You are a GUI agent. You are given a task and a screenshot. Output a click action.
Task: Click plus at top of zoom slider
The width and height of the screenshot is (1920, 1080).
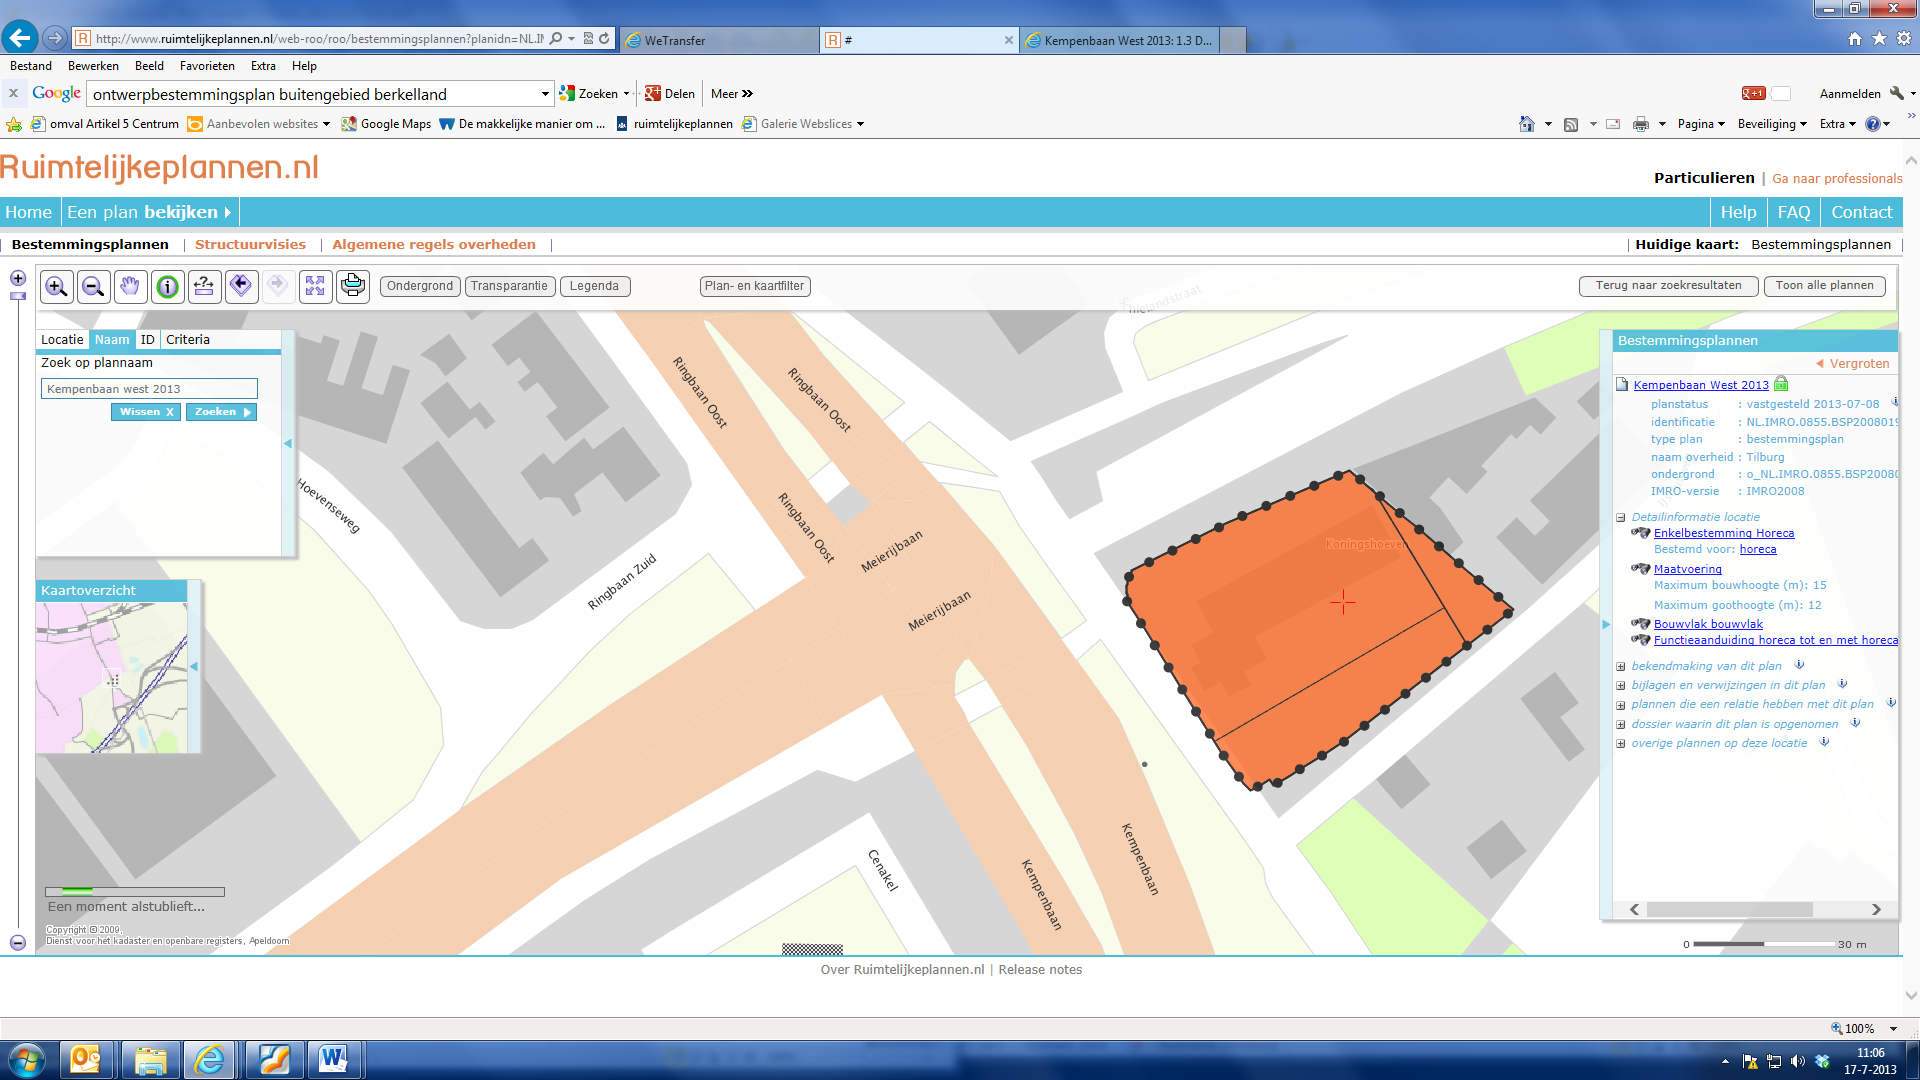[18, 278]
